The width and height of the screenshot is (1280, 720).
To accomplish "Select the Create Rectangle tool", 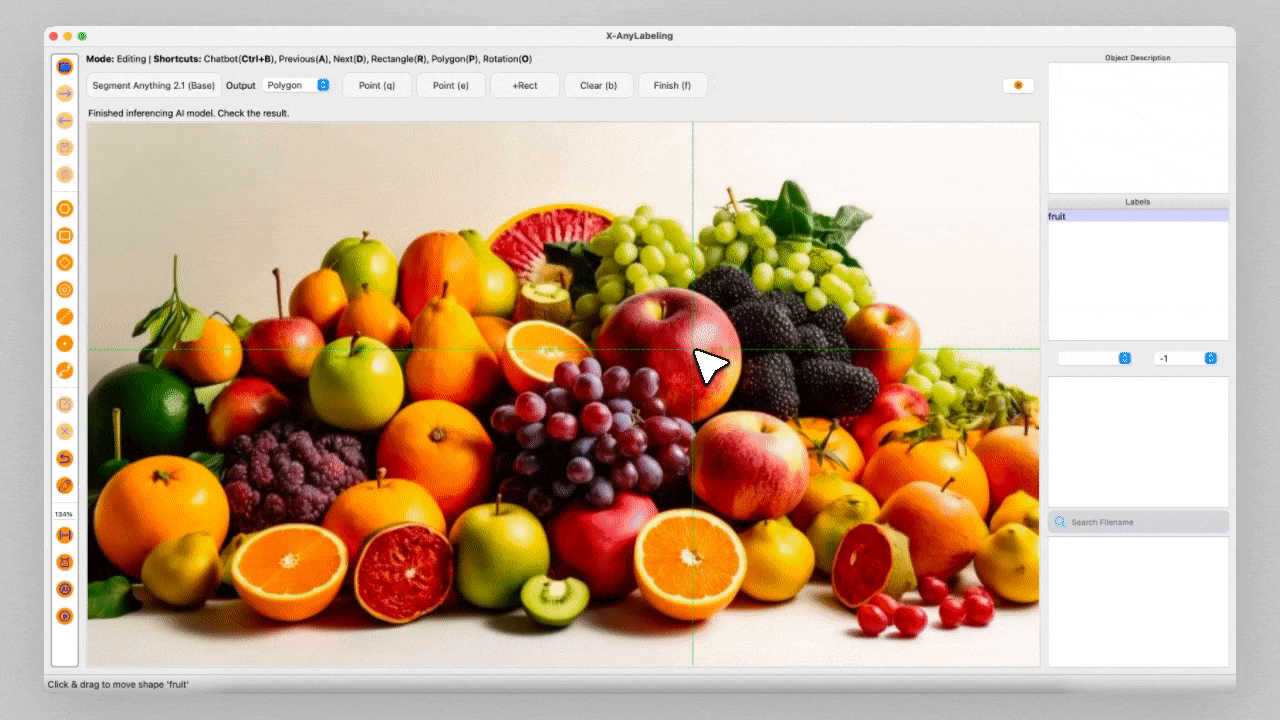I will tap(65, 236).
